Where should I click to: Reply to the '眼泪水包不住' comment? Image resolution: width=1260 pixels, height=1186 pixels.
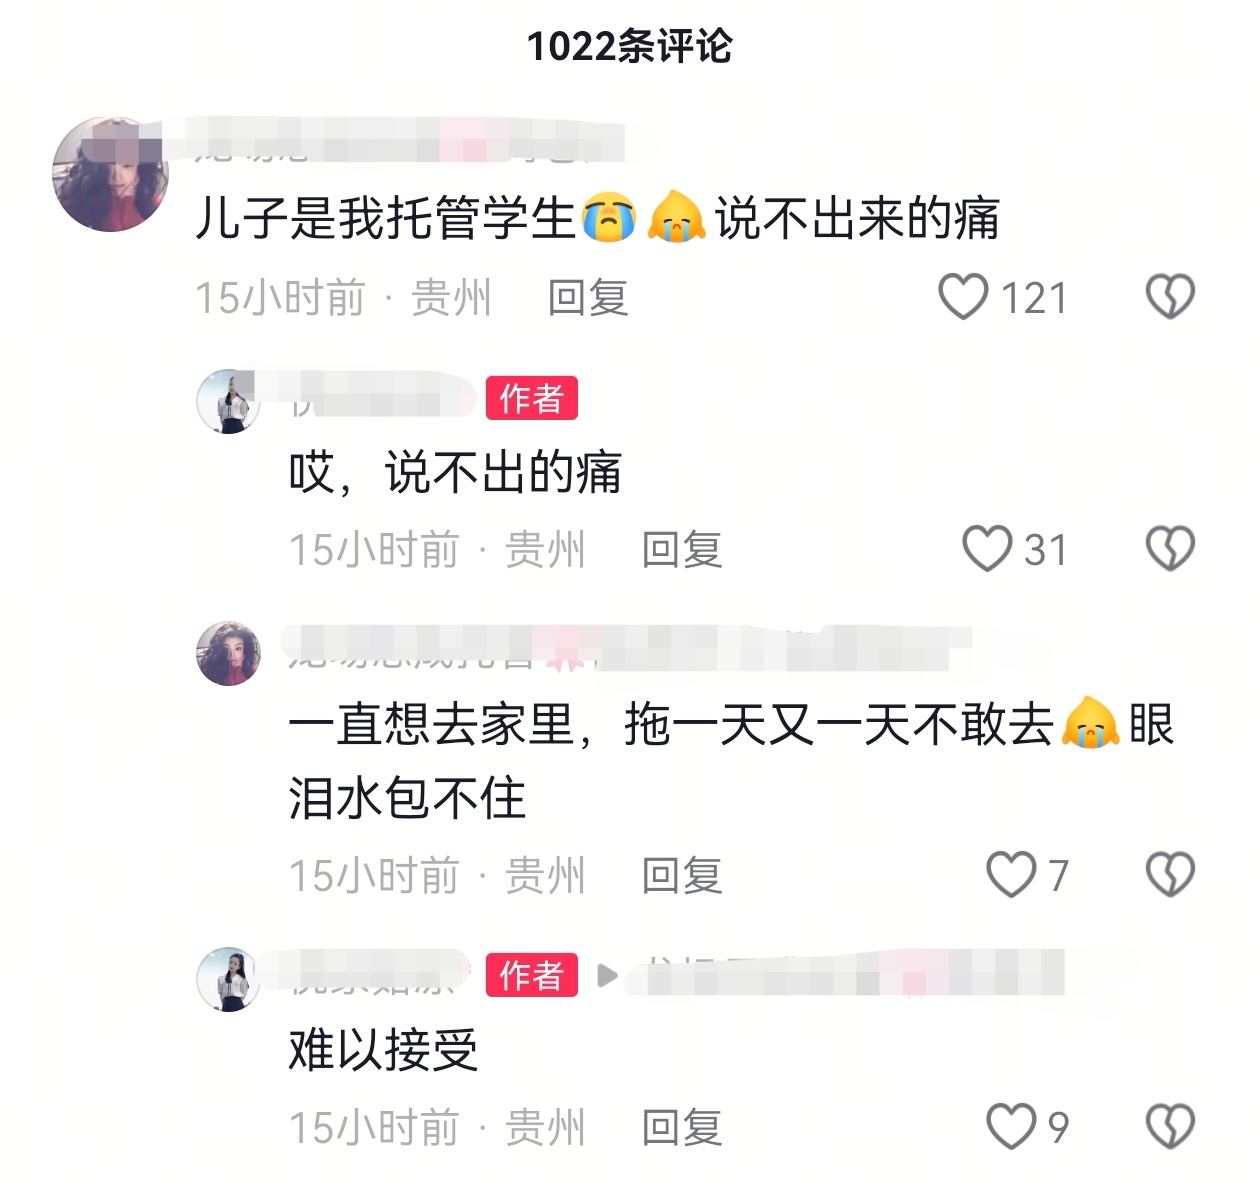coord(682,876)
